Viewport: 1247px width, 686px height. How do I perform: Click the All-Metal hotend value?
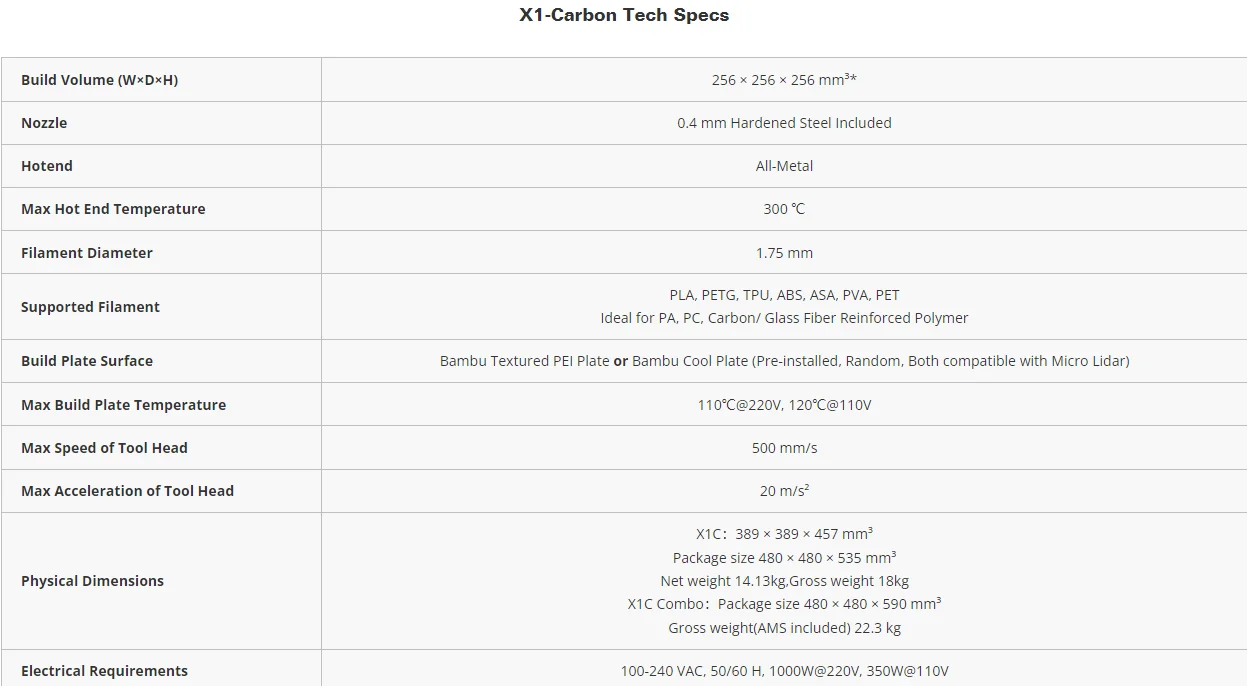click(x=784, y=166)
